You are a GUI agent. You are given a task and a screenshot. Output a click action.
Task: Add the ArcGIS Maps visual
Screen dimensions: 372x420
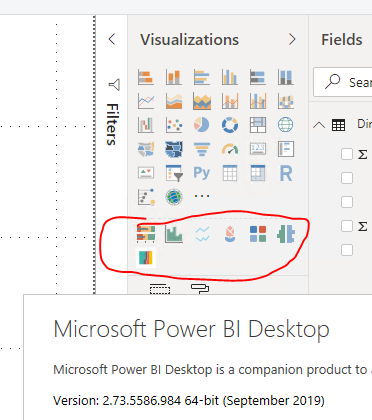click(x=174, y=197)
